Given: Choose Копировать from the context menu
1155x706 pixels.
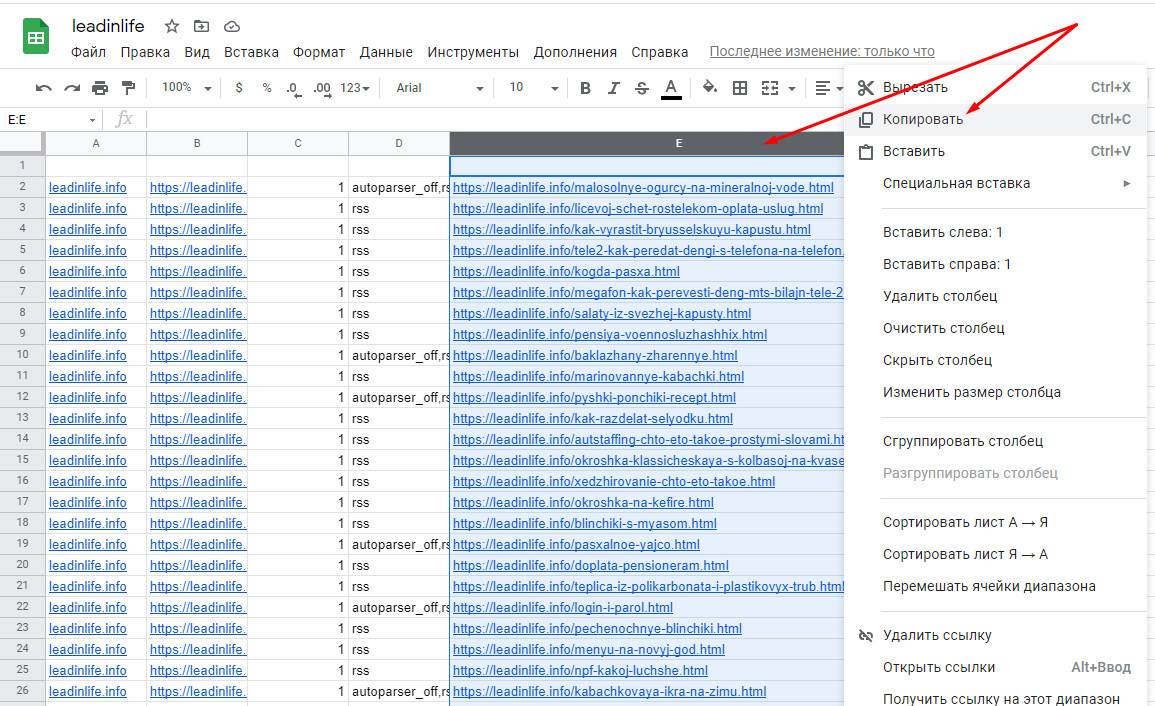Looking at the screenshot, I should pos(923,120).
